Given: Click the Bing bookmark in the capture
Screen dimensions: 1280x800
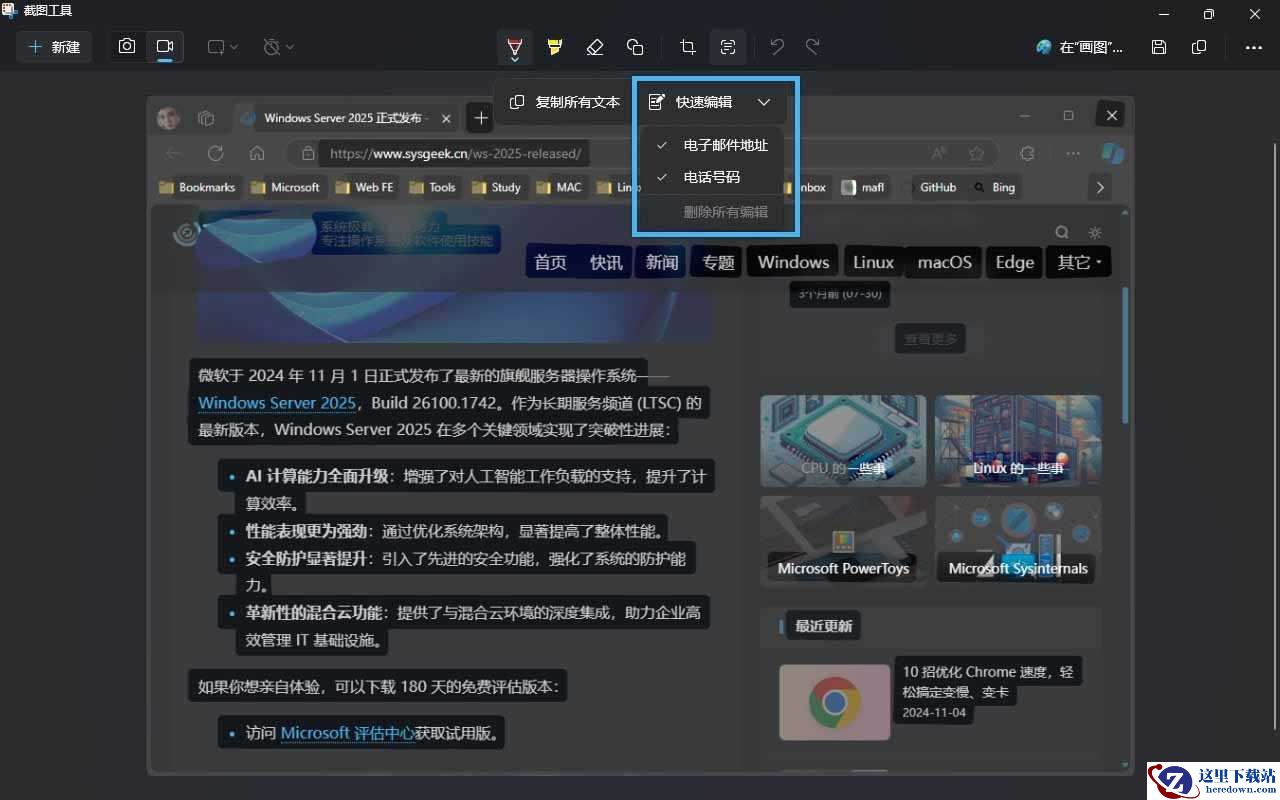Looking at the screenshot, I should coord(995,187).
